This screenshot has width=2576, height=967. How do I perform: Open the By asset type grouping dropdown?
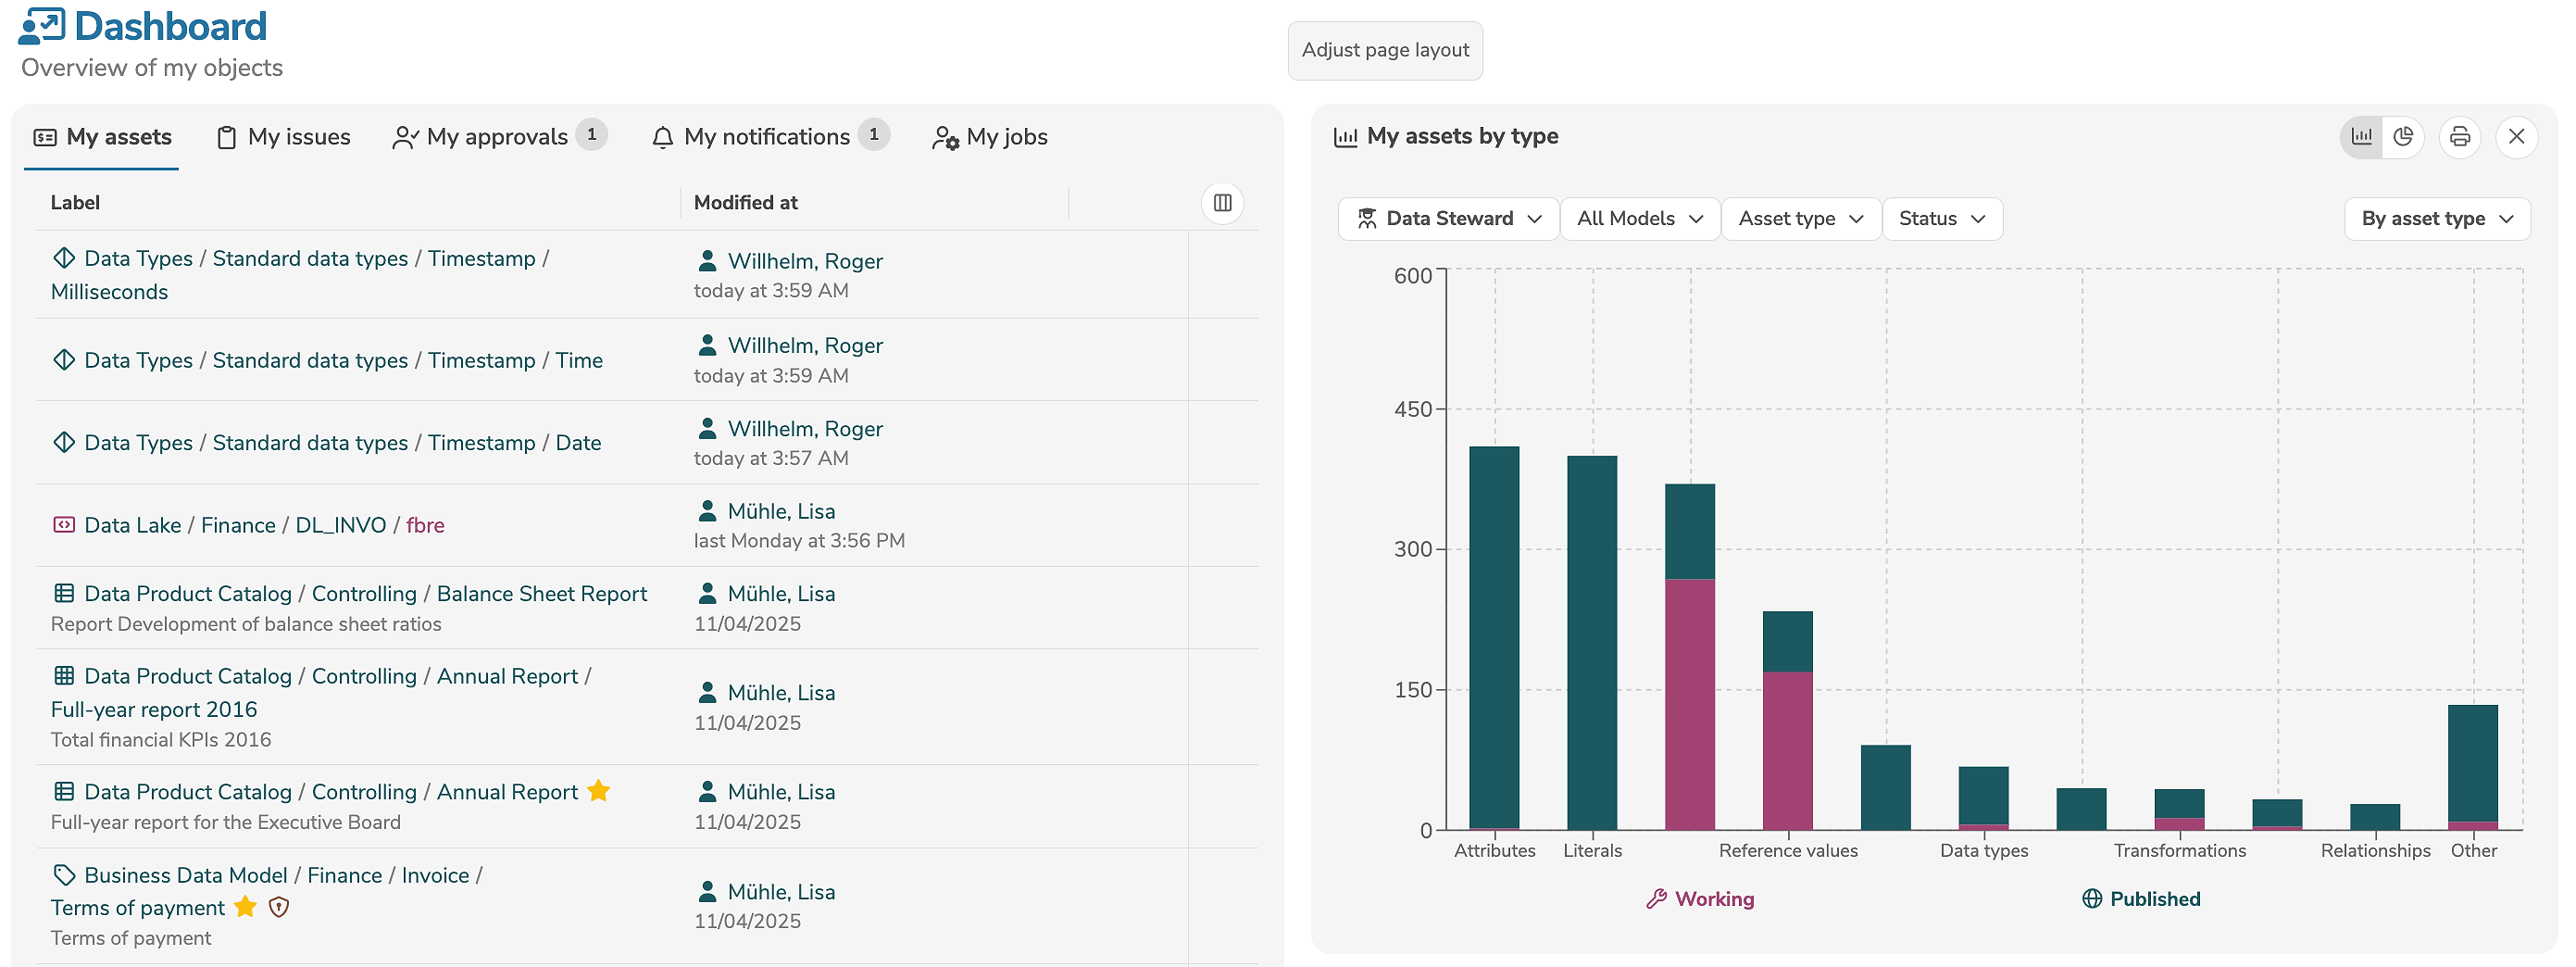coord(2436,219)
